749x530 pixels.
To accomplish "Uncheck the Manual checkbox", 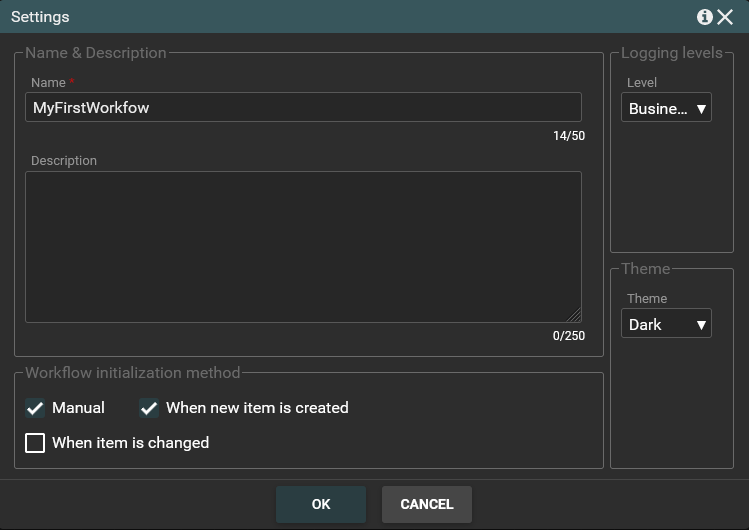I will [x=35, y=408].
